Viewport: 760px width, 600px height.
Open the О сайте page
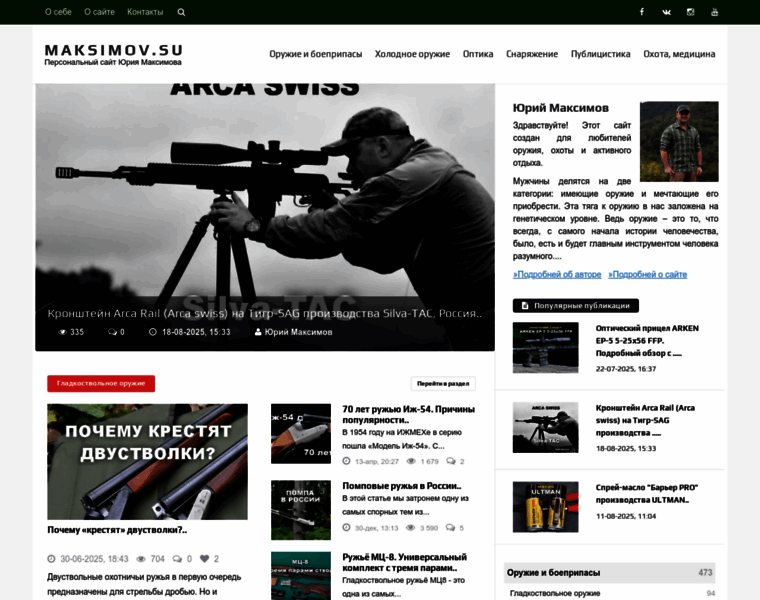tap(99, 12)
